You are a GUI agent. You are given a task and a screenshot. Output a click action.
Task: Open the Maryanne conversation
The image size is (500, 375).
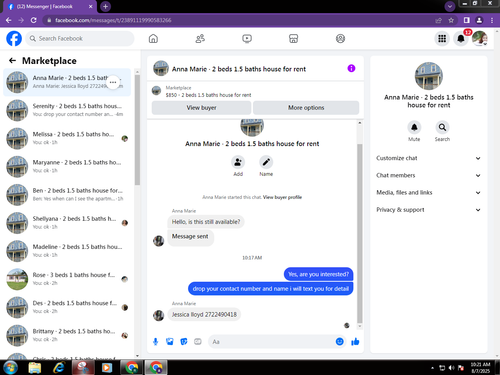point(67,166)
